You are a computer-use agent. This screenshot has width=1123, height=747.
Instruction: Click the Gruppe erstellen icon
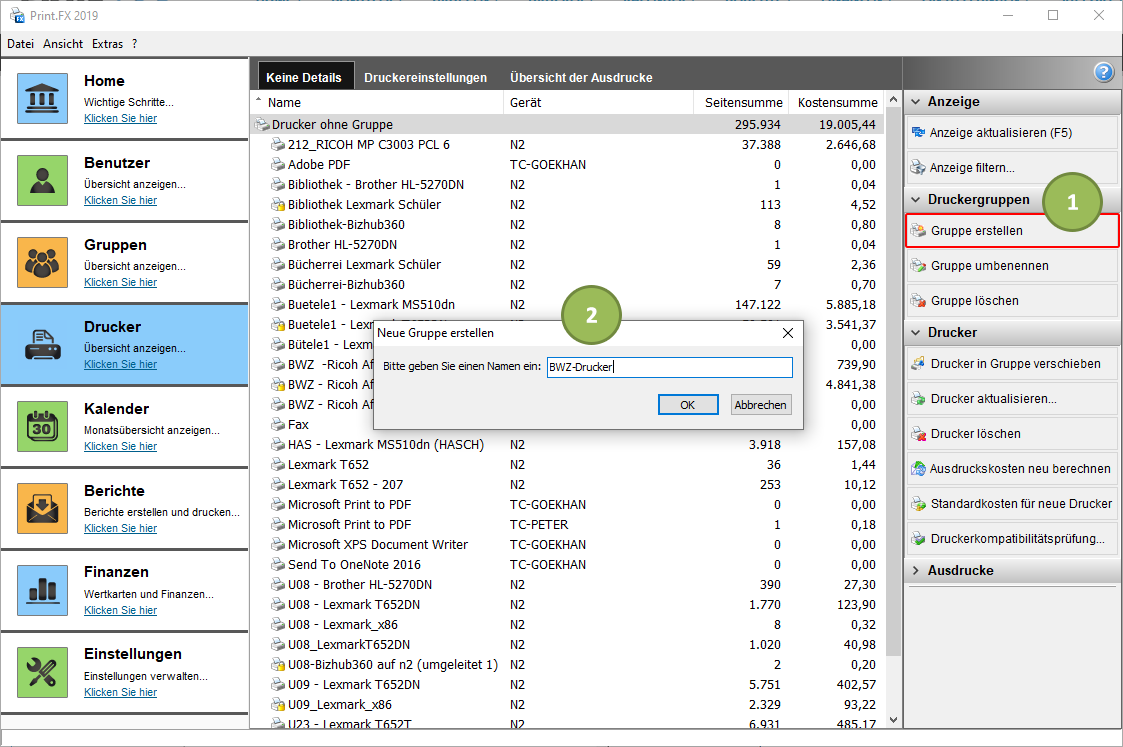point(918,231)
